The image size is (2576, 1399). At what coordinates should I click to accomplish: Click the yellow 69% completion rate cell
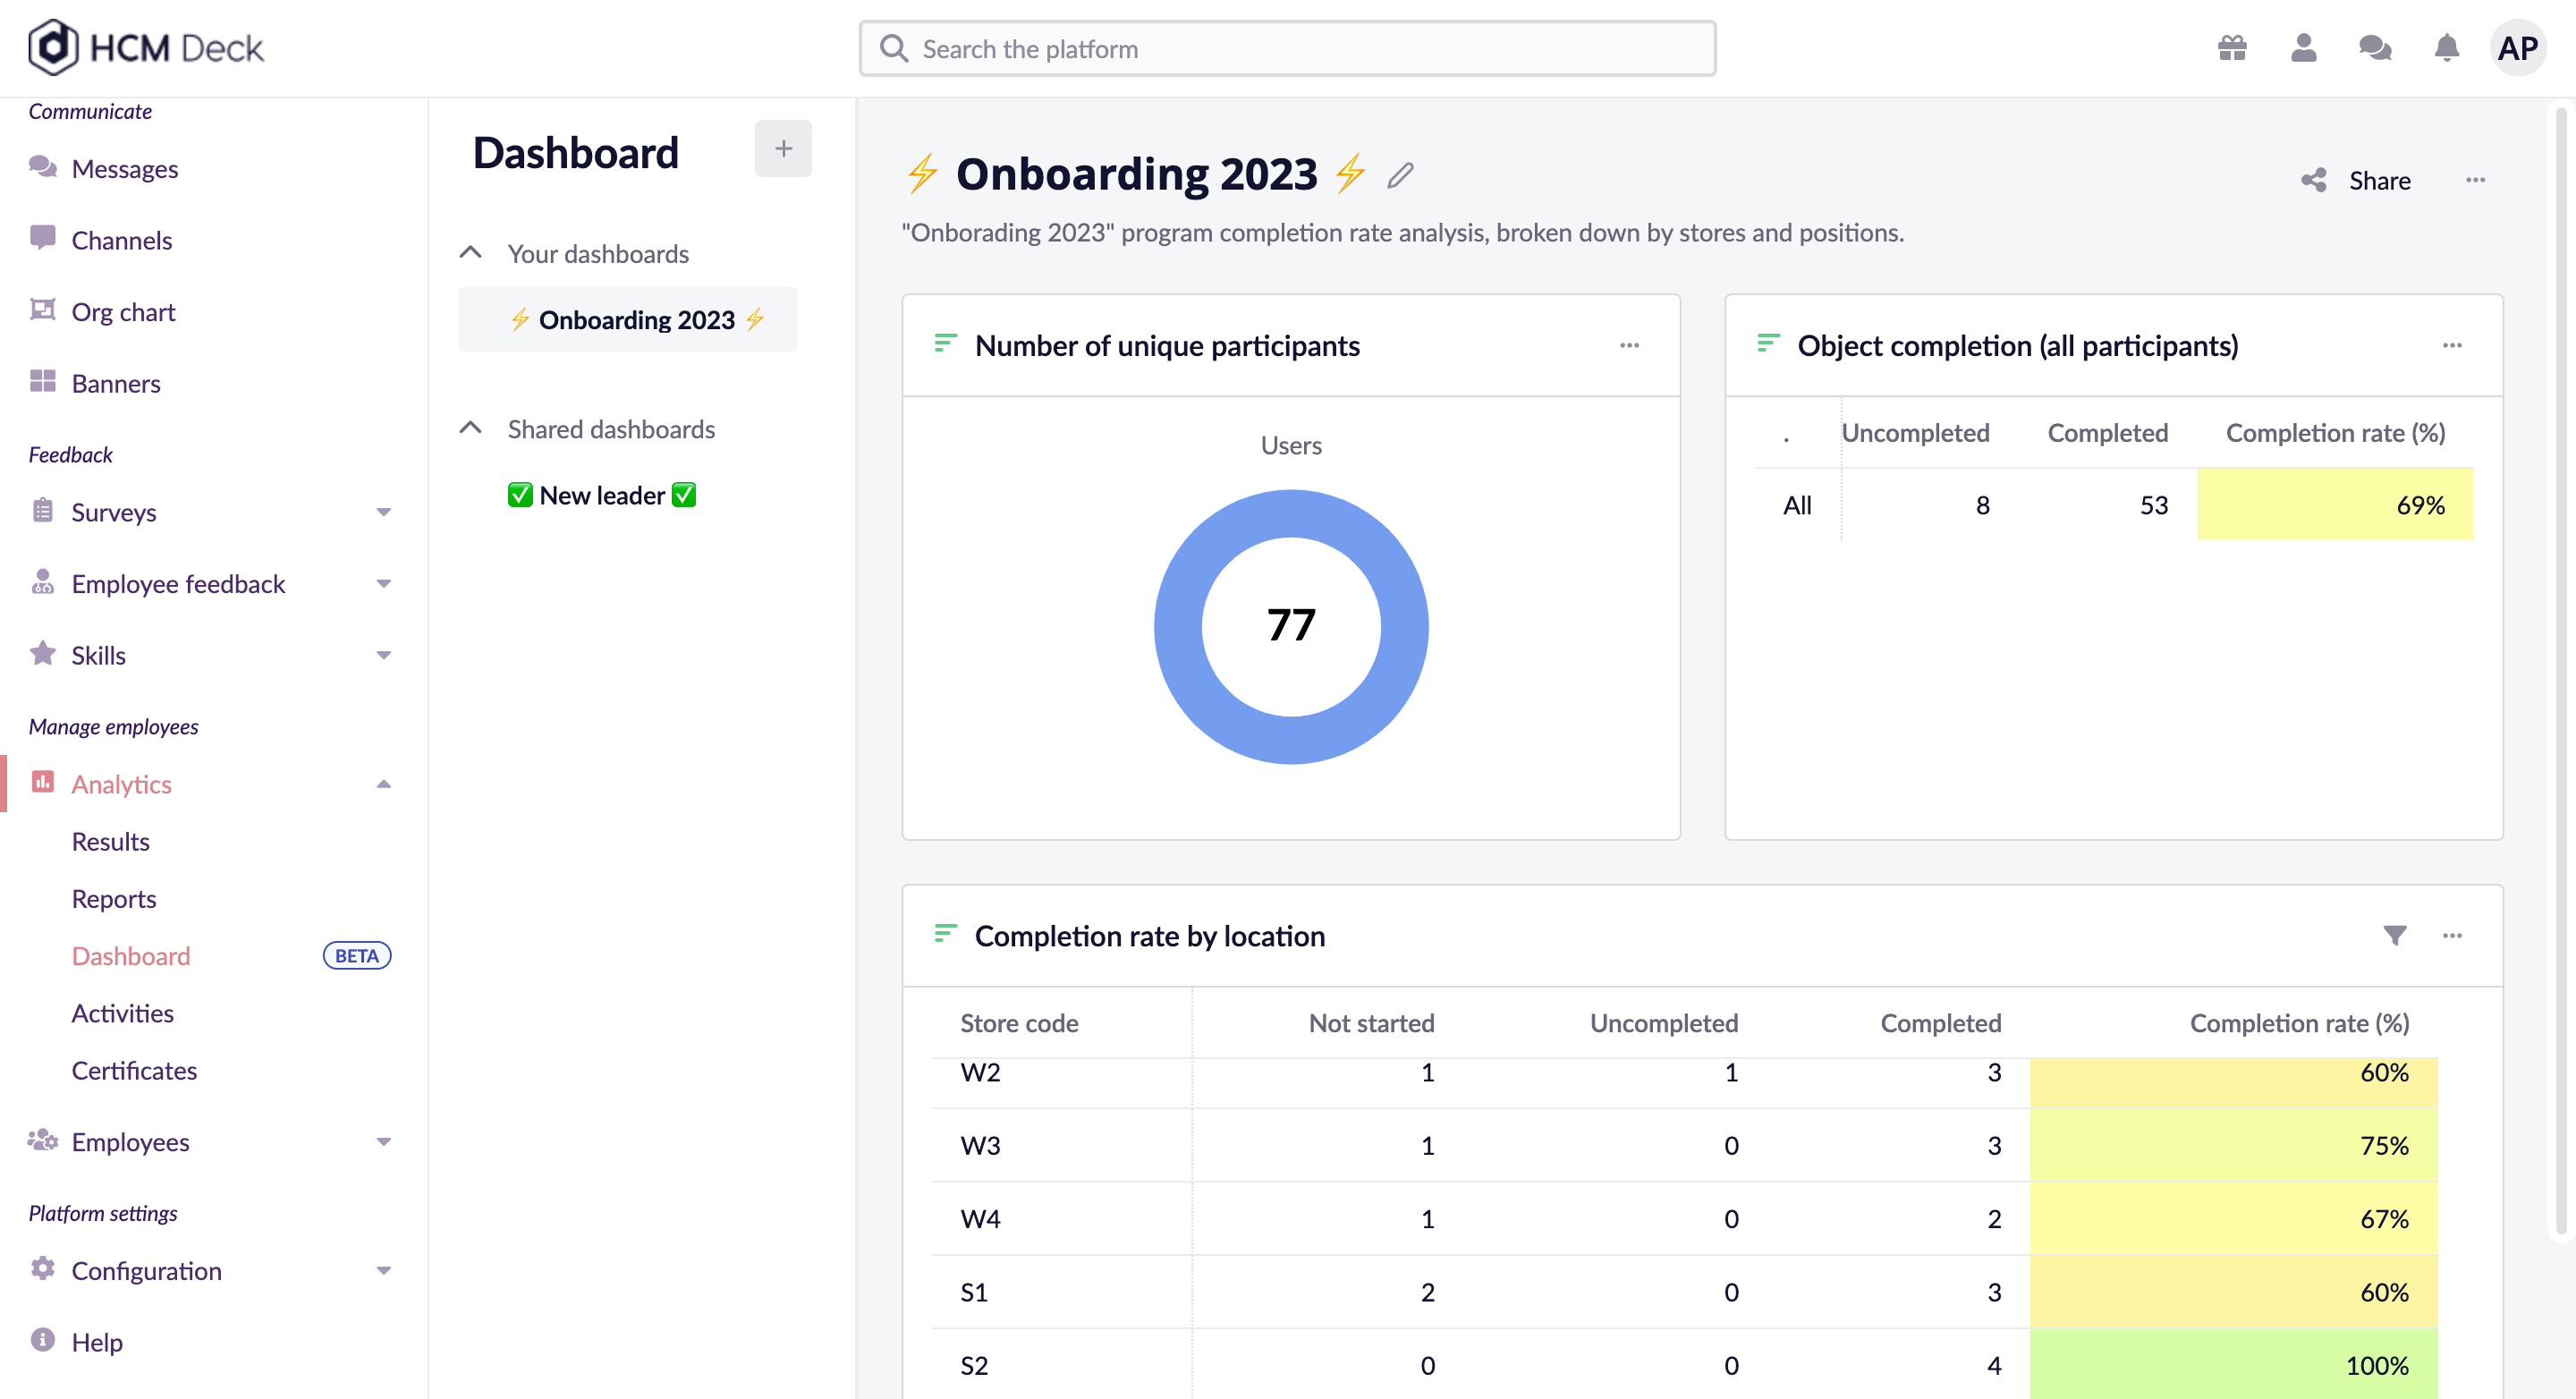click(x=2335, y=505)
